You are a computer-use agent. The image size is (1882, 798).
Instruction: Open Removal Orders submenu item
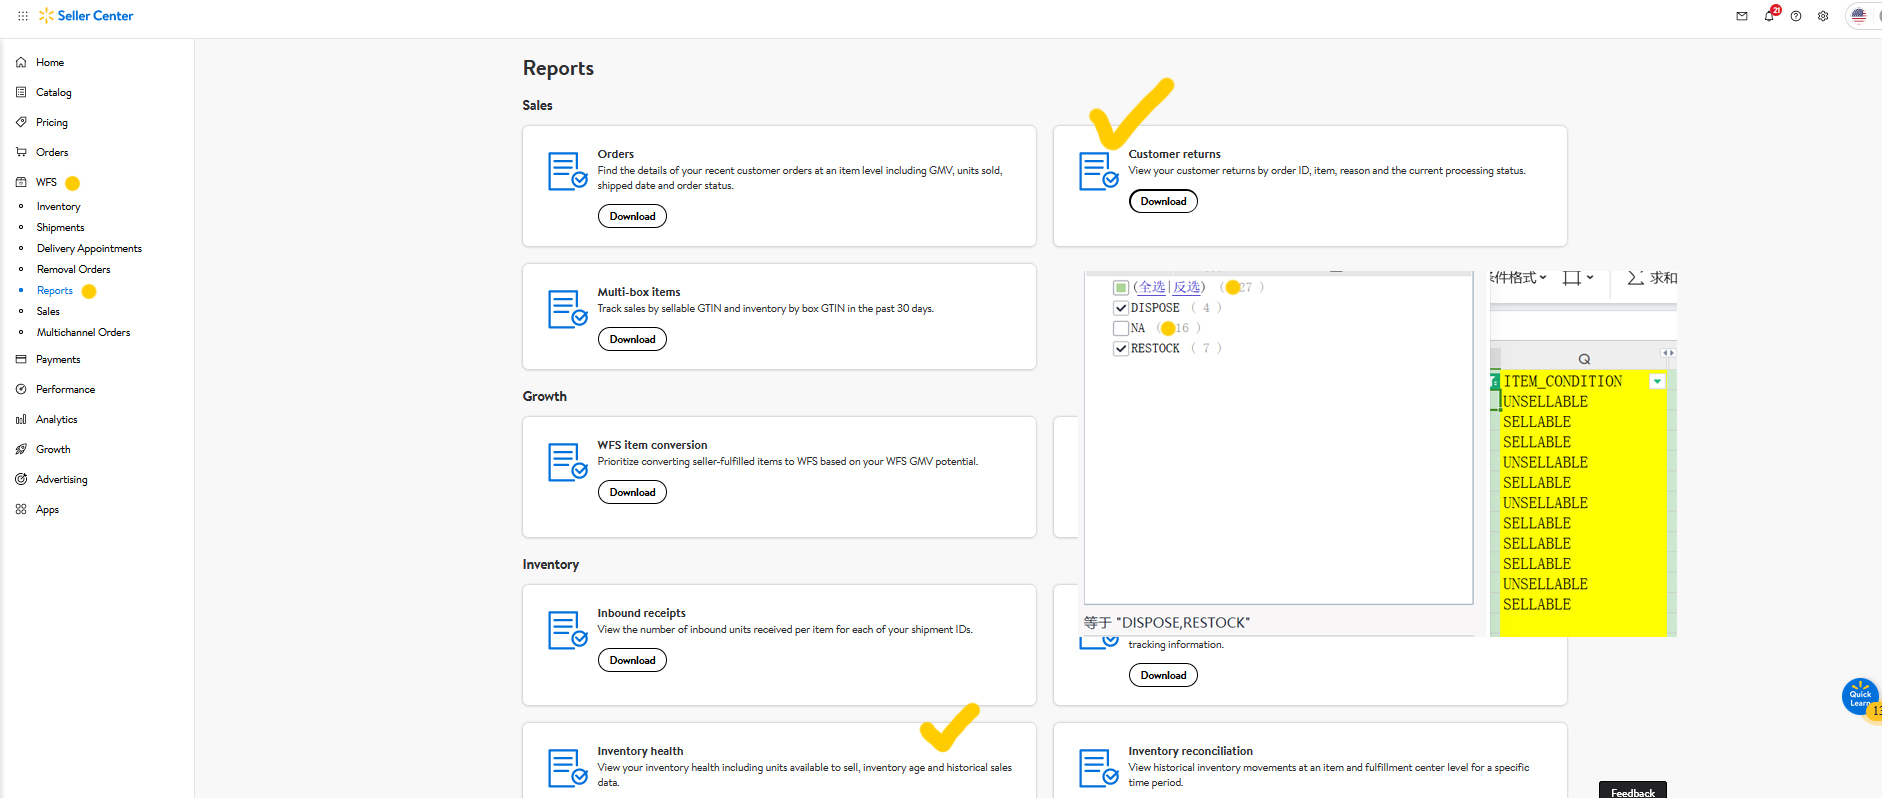[74, 269]
